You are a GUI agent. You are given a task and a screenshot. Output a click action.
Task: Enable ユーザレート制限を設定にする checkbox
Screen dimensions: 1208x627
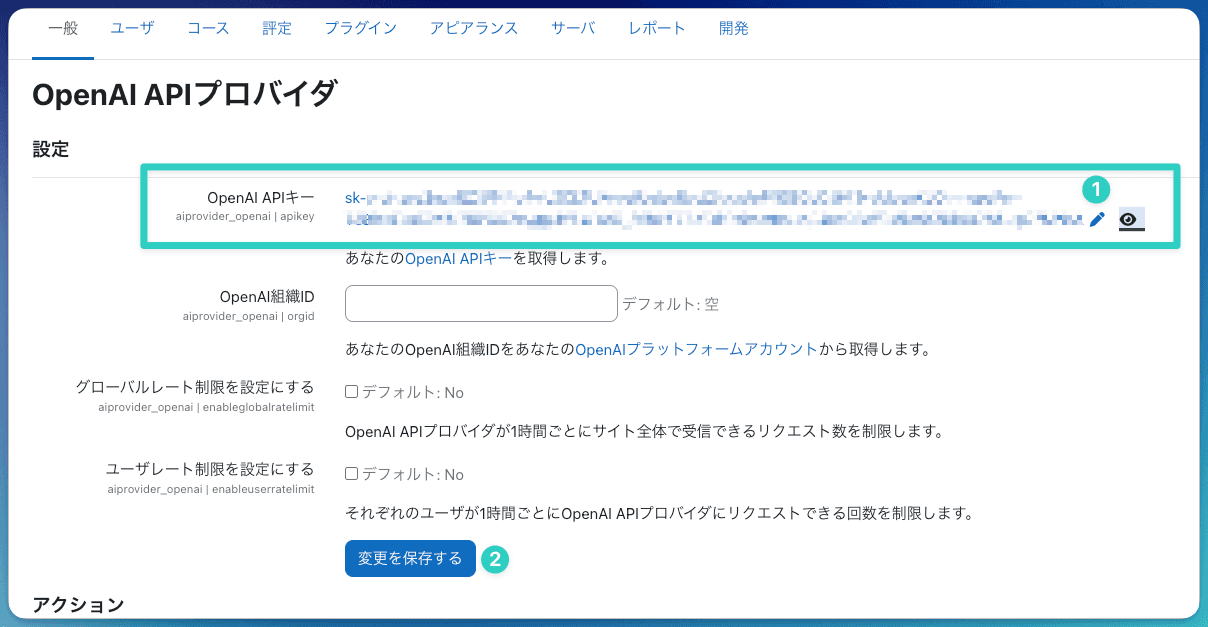pos(351,474)
